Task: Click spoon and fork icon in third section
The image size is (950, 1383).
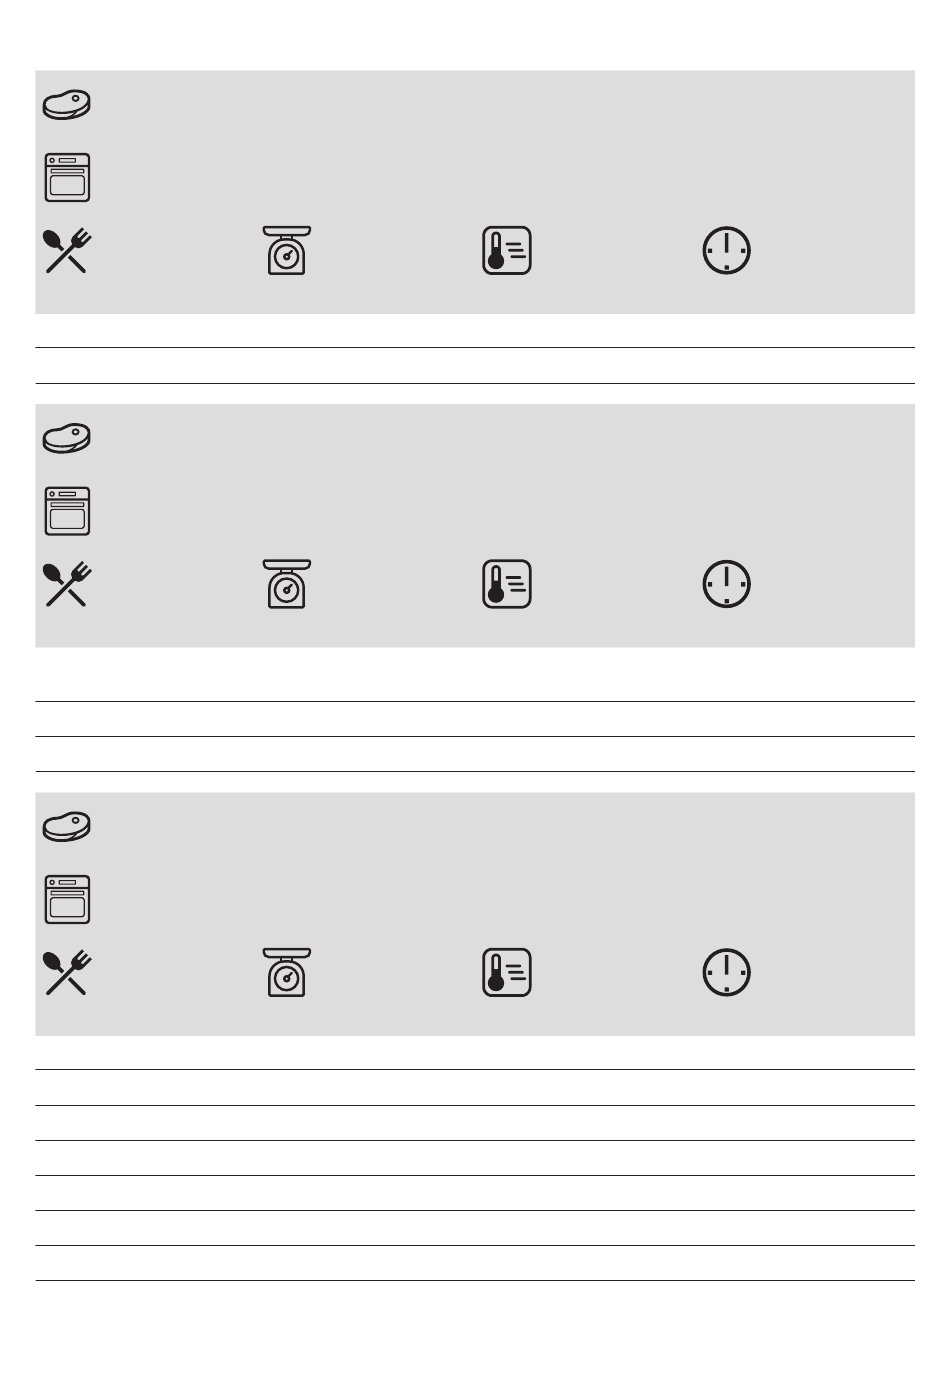Action: (x=67, y=973)
